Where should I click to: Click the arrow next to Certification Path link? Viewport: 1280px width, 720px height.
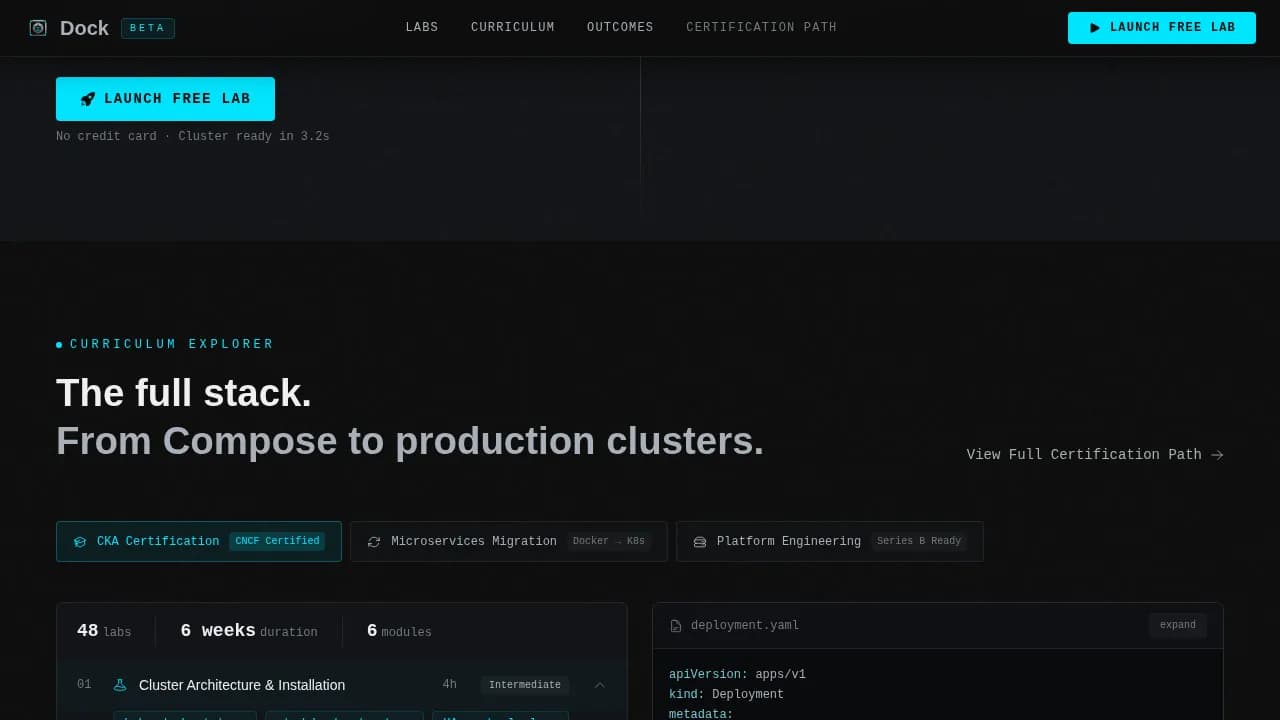coord(1217,455)
